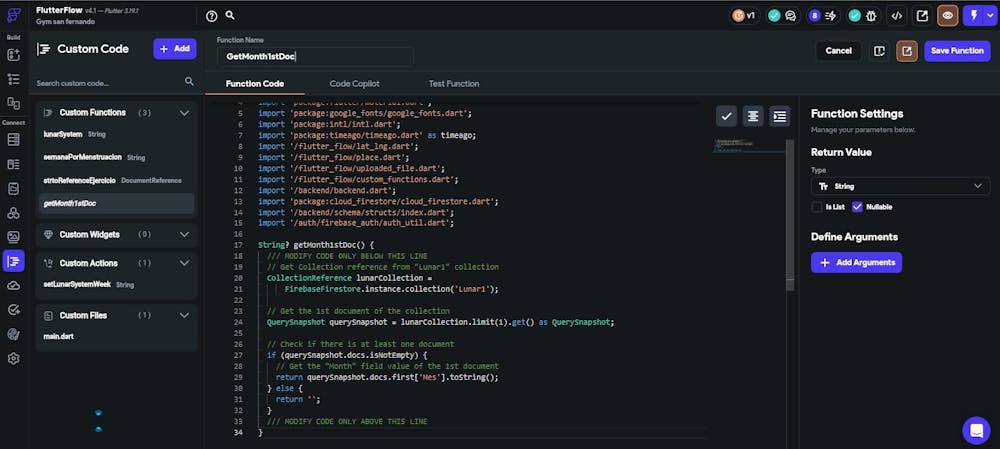Click the format code icon

(753, 116)
